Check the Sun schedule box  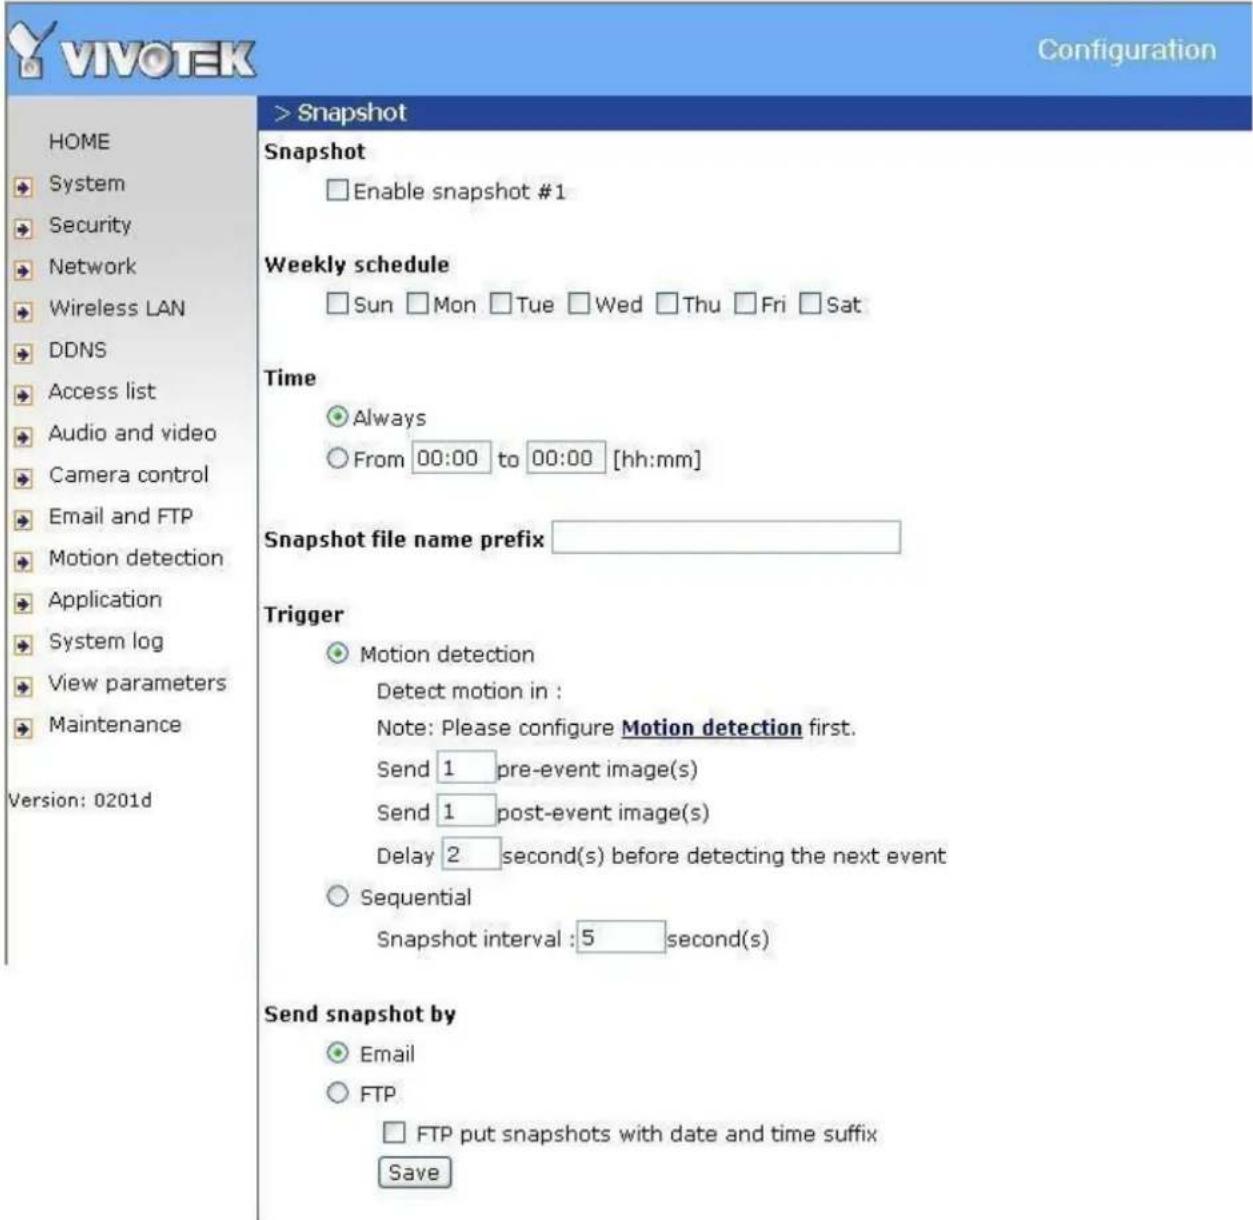(338, 303)
